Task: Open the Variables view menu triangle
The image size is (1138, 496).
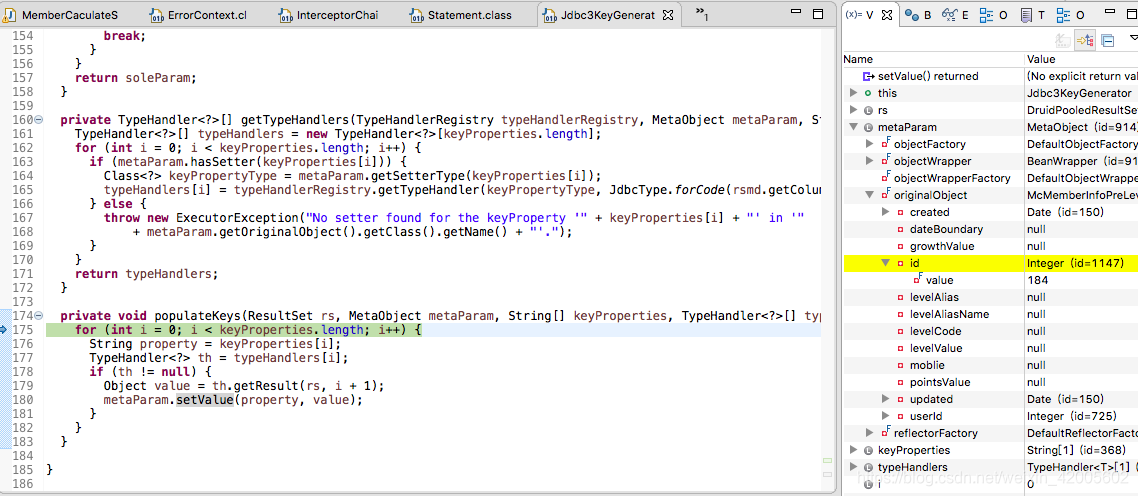Action: click(1133, 37)
